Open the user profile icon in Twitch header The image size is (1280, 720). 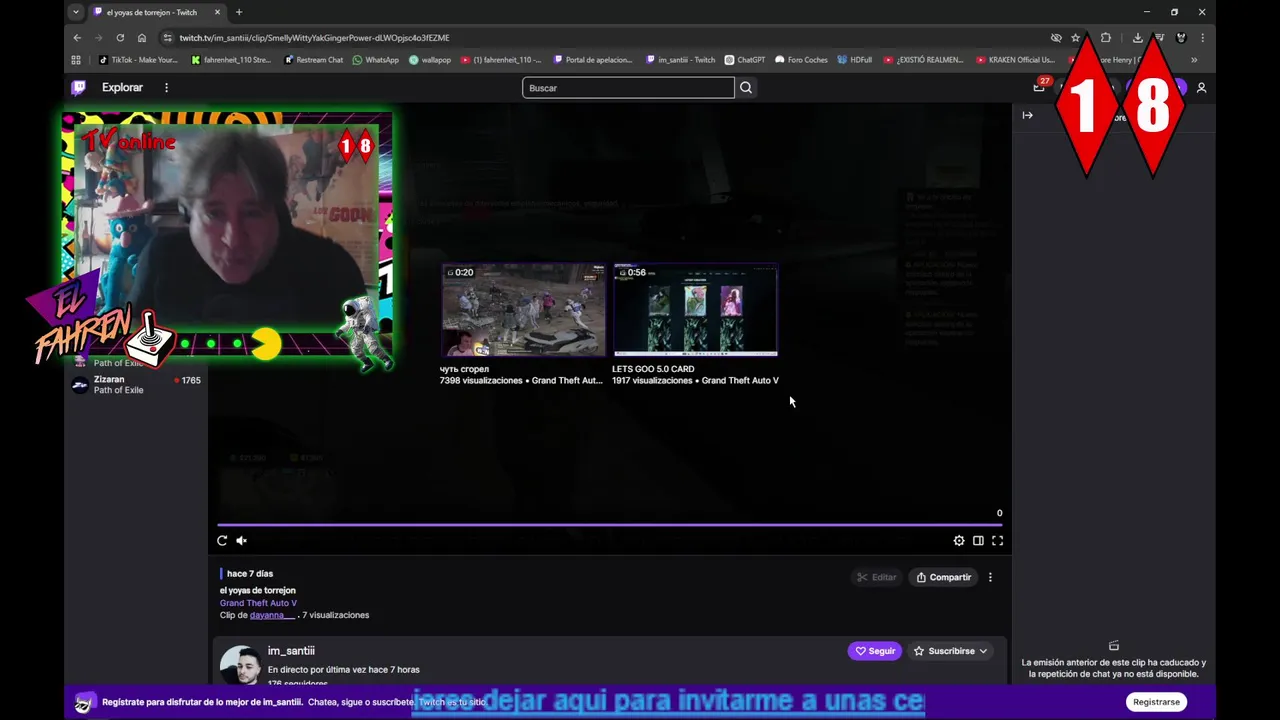pyautogui.click(x=1201, y=88)
